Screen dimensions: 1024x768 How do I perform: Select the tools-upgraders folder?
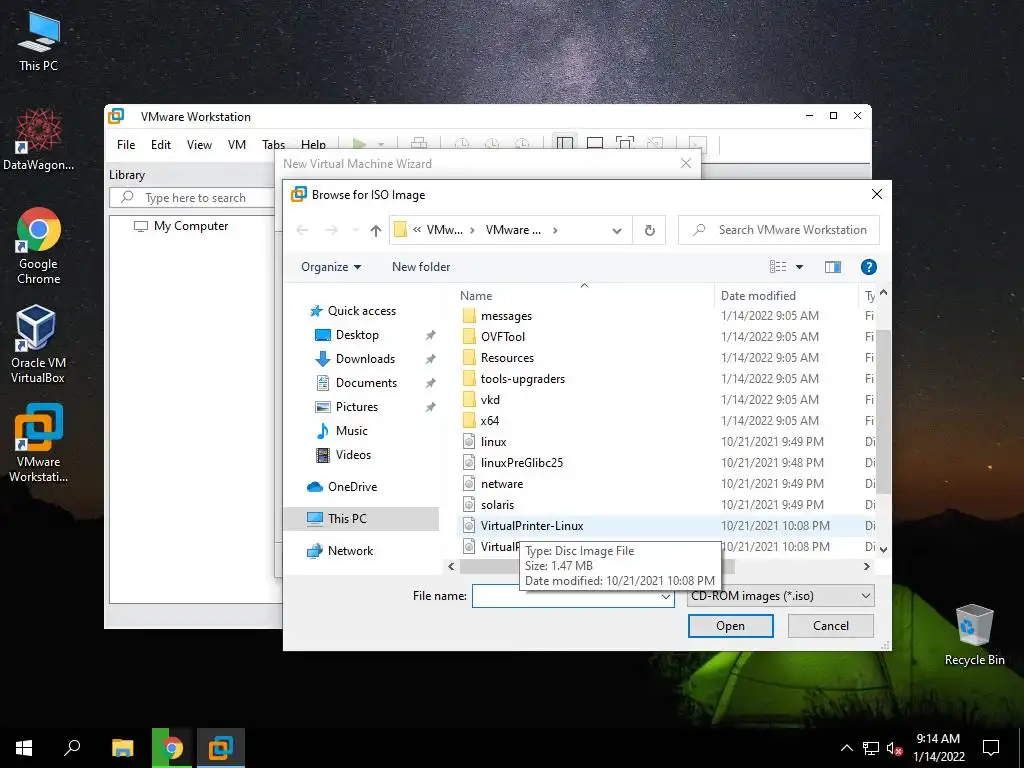pyautogui.click(x=522, y=379)
